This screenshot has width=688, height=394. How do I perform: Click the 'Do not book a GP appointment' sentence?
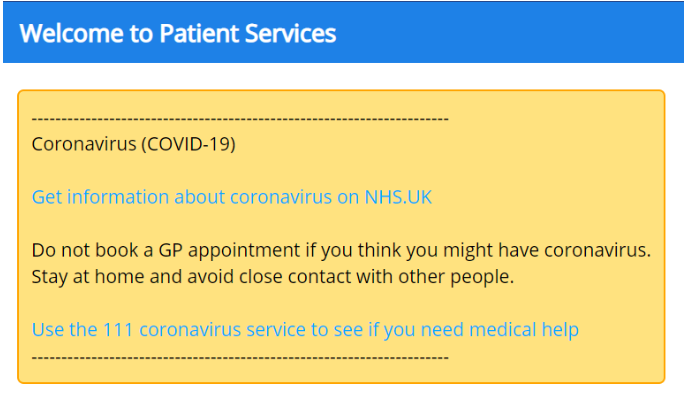(341, 250)
